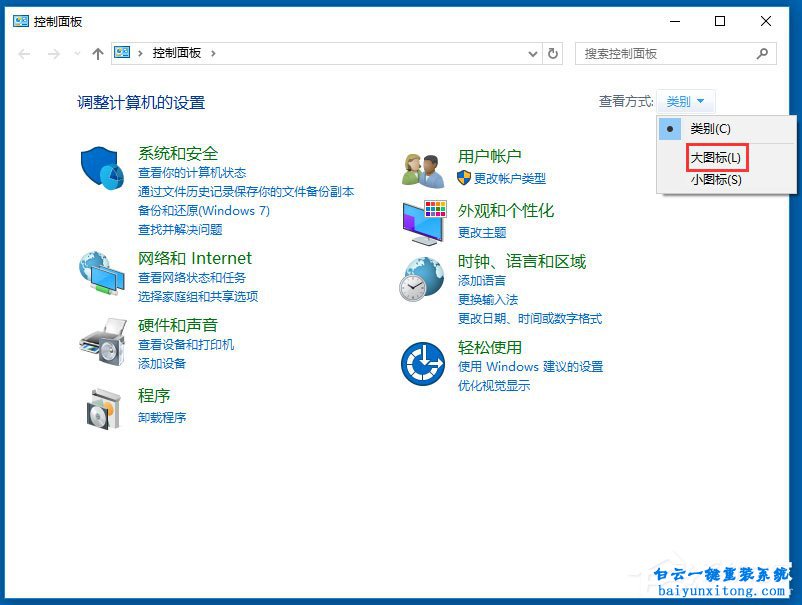This screenshot has width=802, height=605.
Task: Expand the address bar dropdown arrow
Action: 533,53
